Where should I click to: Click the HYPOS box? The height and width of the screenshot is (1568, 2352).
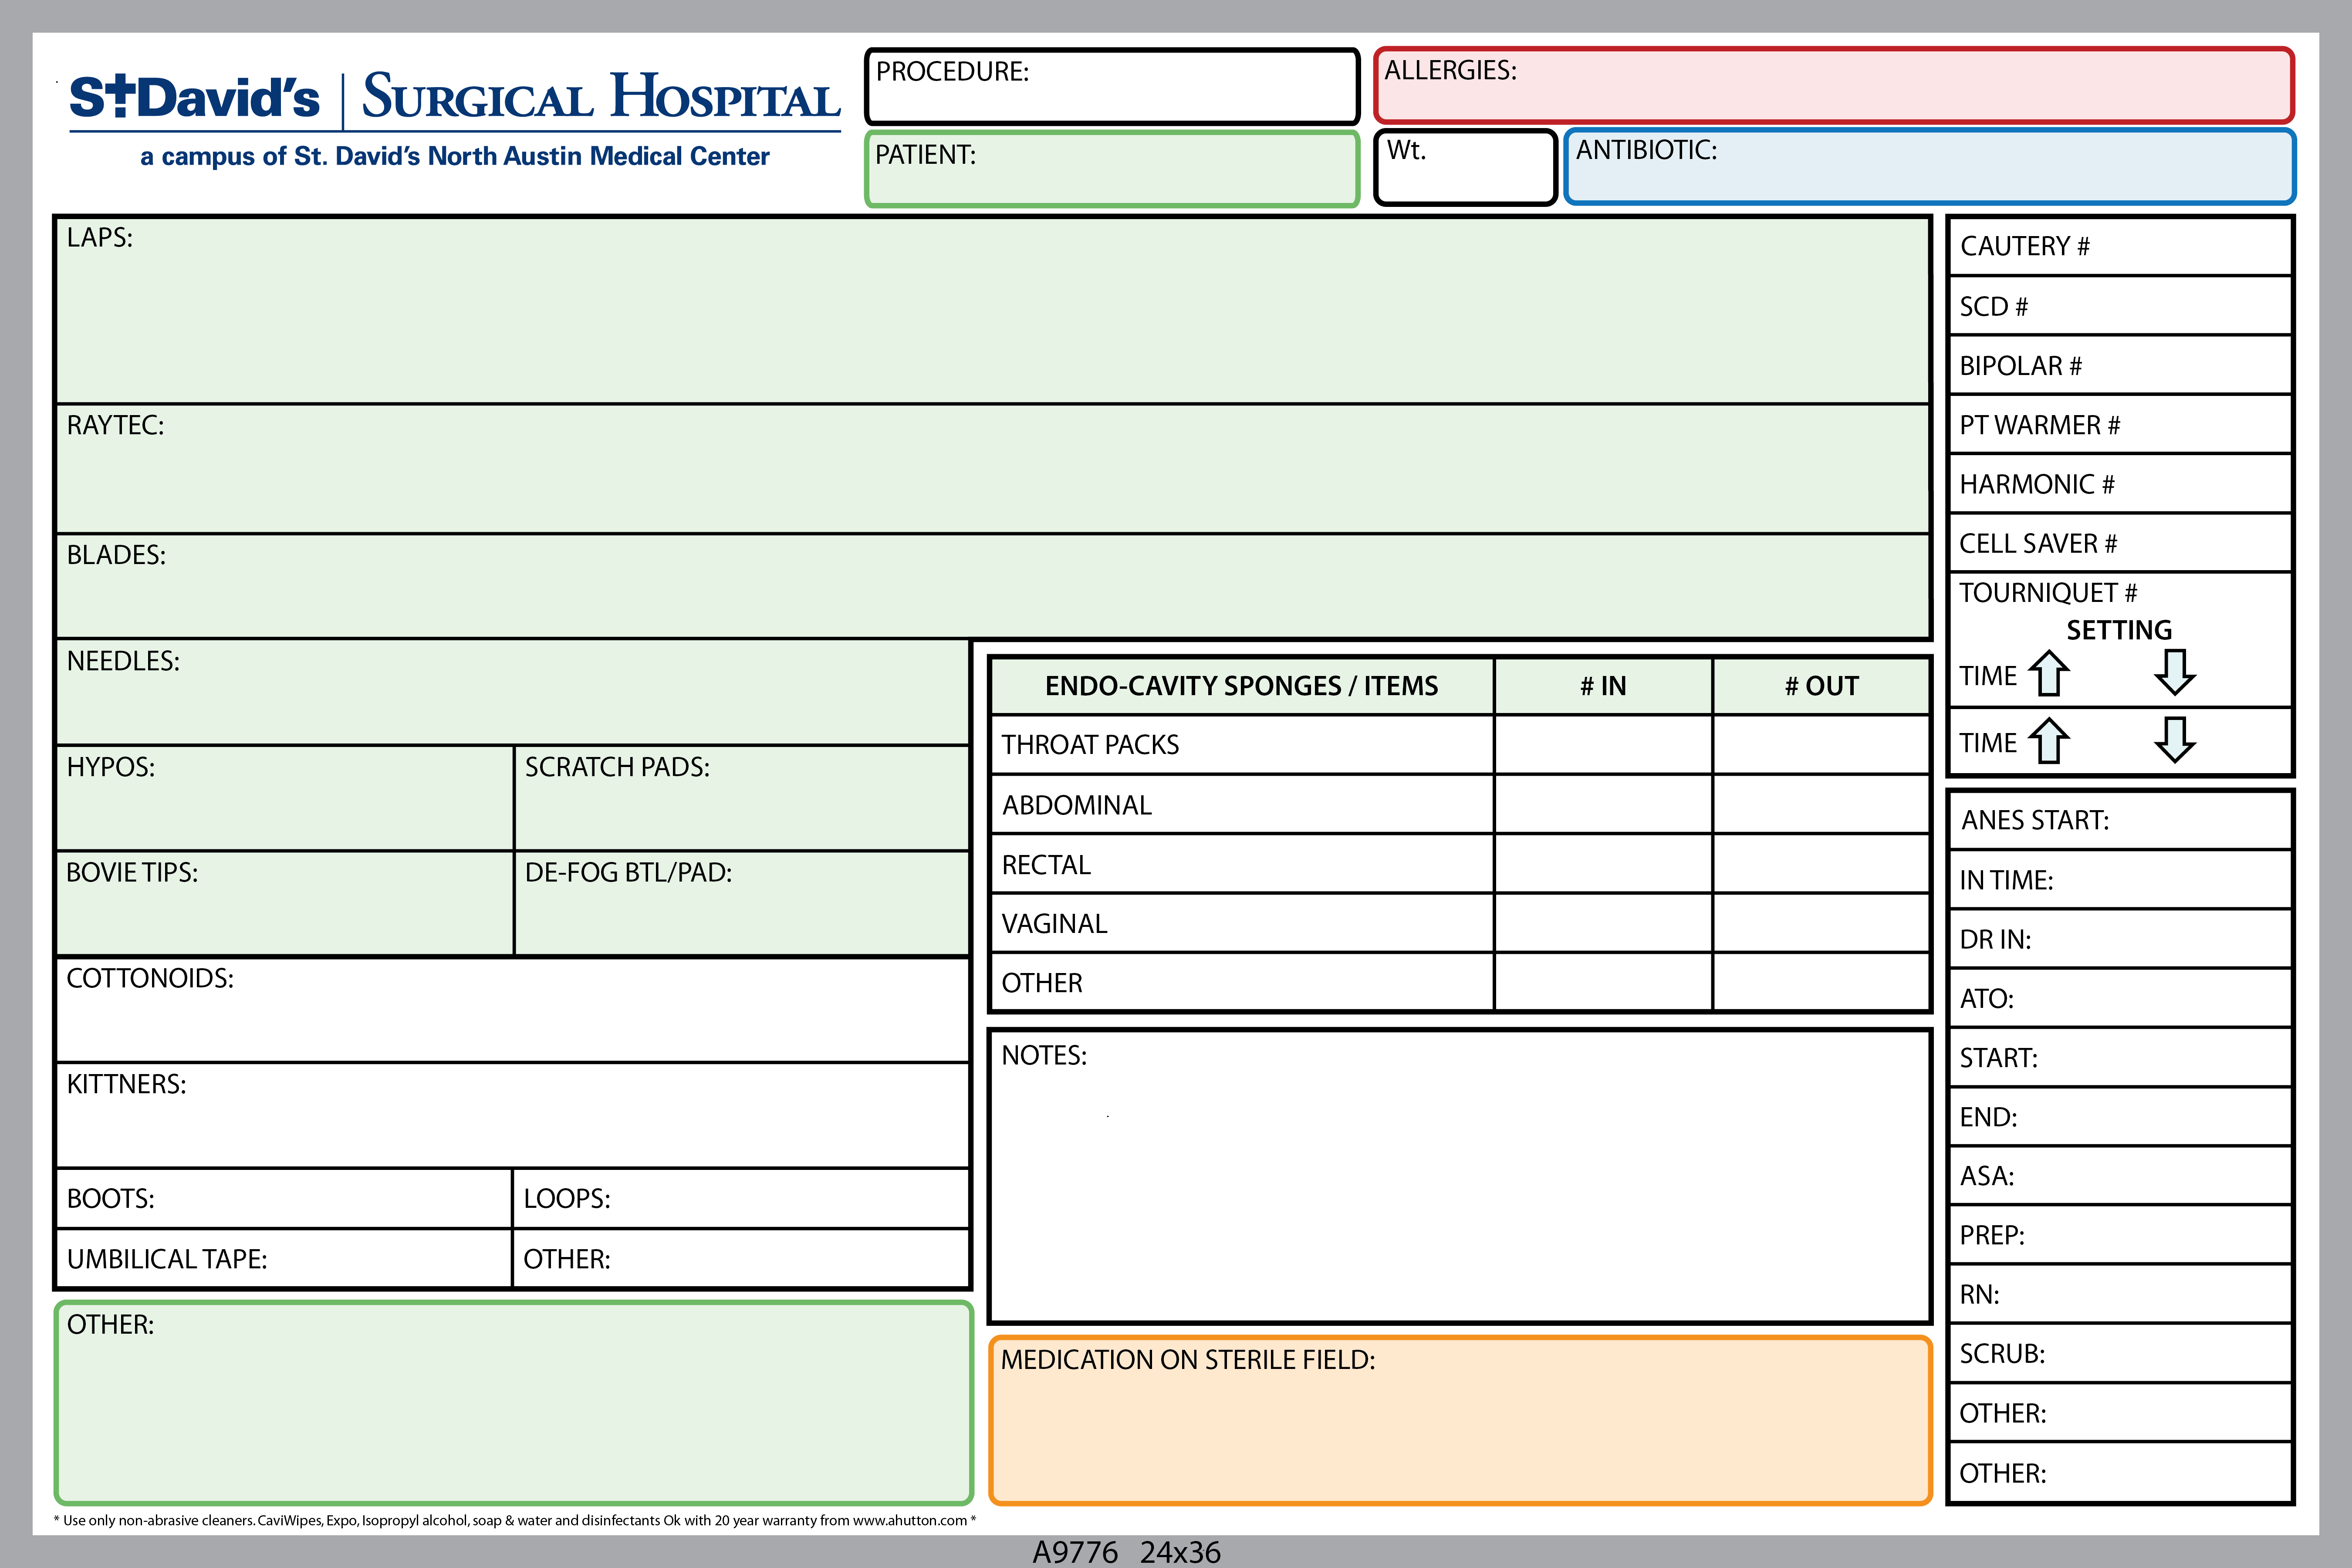(284, 798)
